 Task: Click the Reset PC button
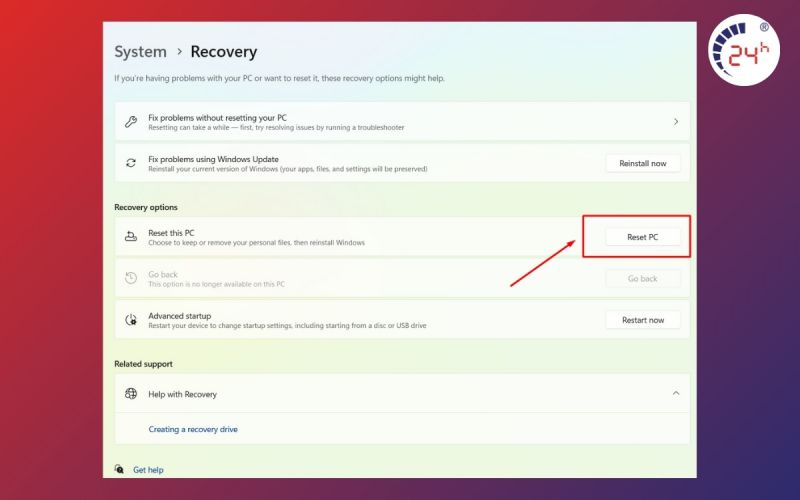643,237
